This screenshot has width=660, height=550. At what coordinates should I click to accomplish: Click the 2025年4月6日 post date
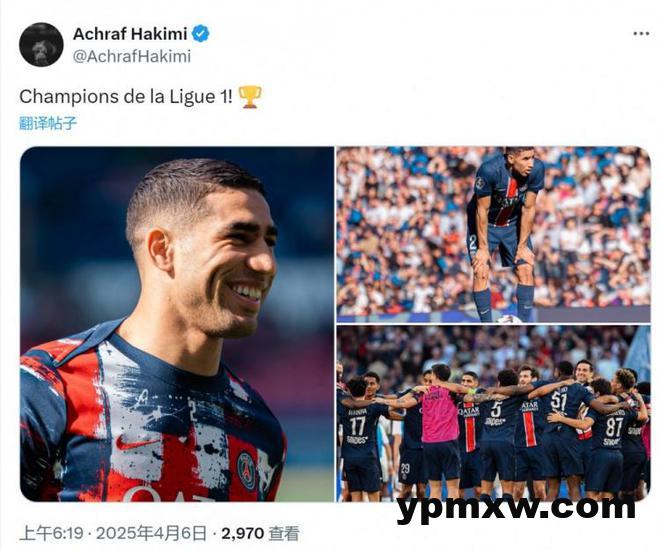click(x=151, y=534)
